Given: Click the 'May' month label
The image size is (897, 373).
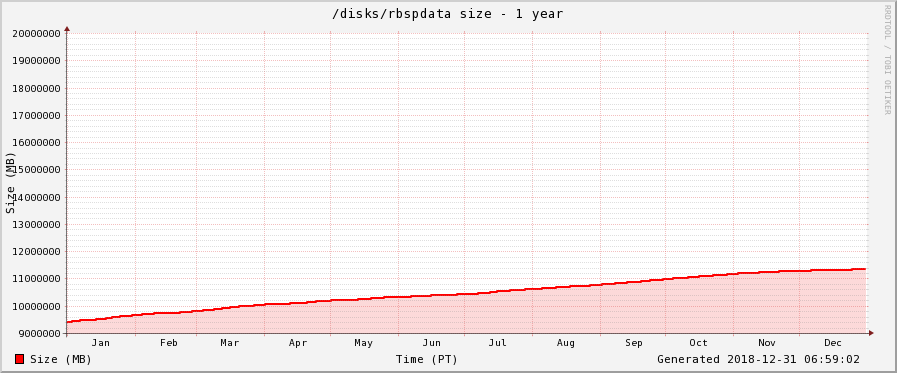Looking at the screenshot, I should [x=364, y=343].
